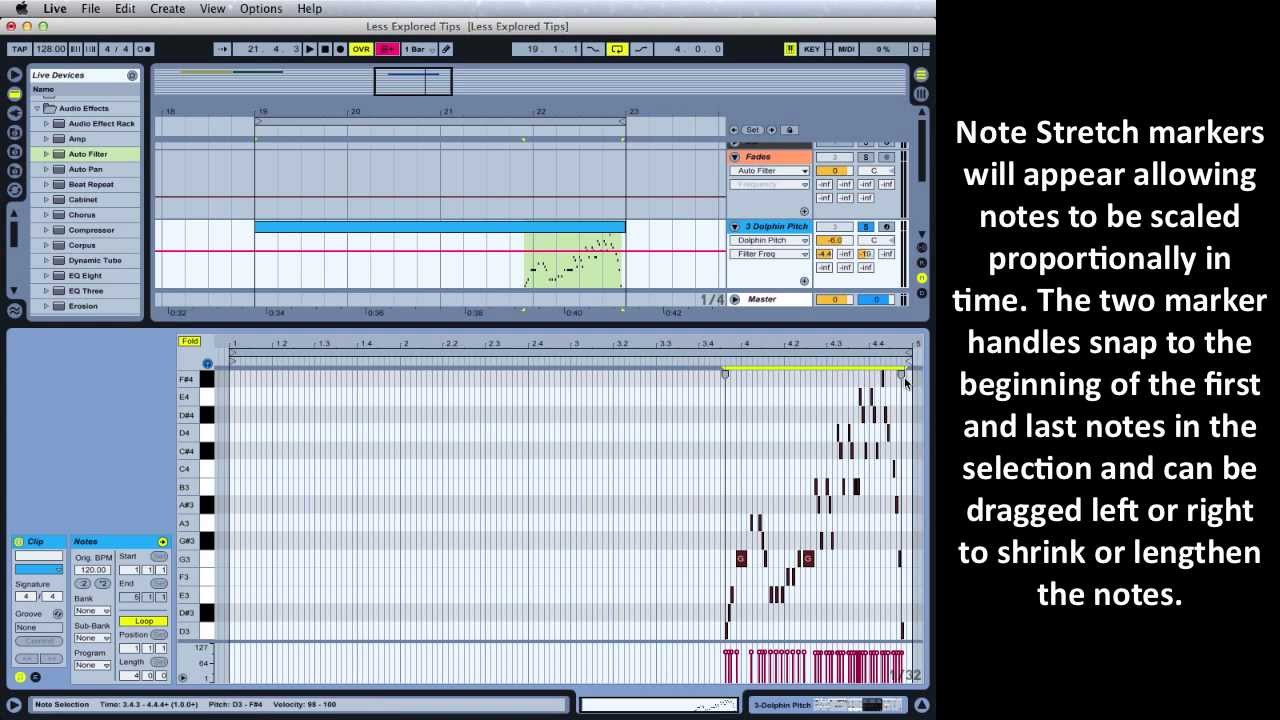Expand the Audio Effect Rack folder
The image size is (1280, 720).
46,124
